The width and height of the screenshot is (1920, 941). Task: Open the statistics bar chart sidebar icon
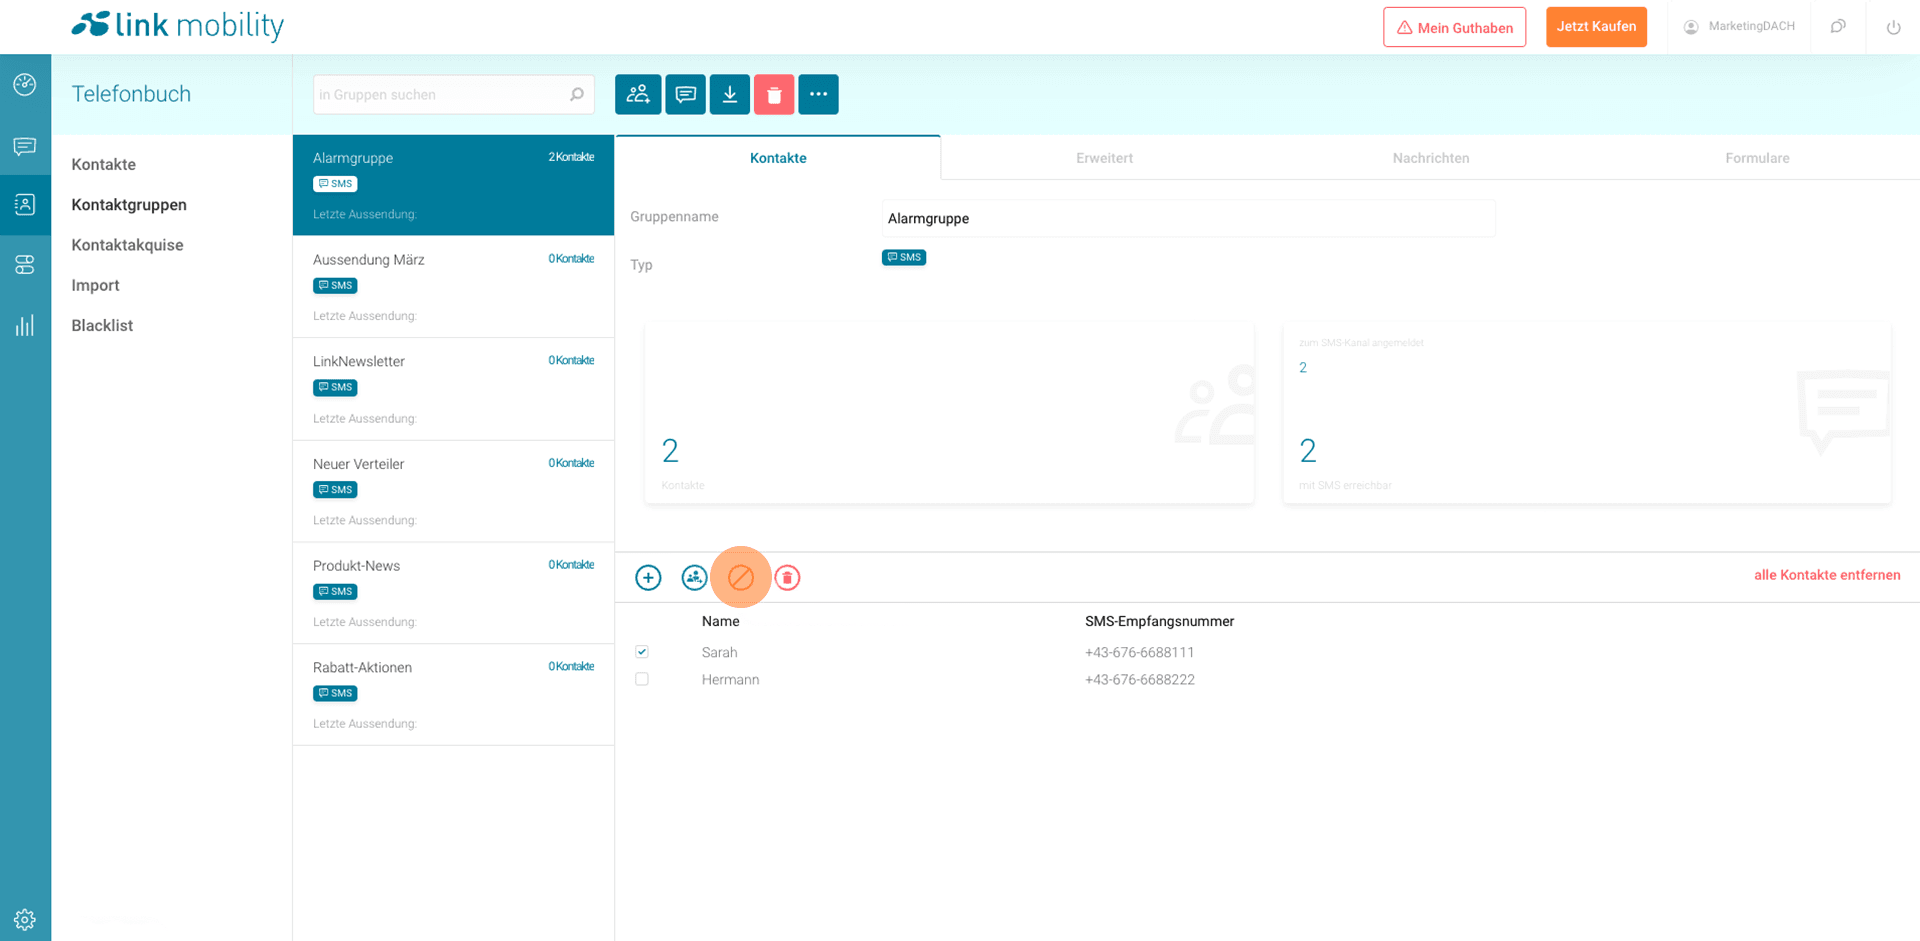click(25, 326)
